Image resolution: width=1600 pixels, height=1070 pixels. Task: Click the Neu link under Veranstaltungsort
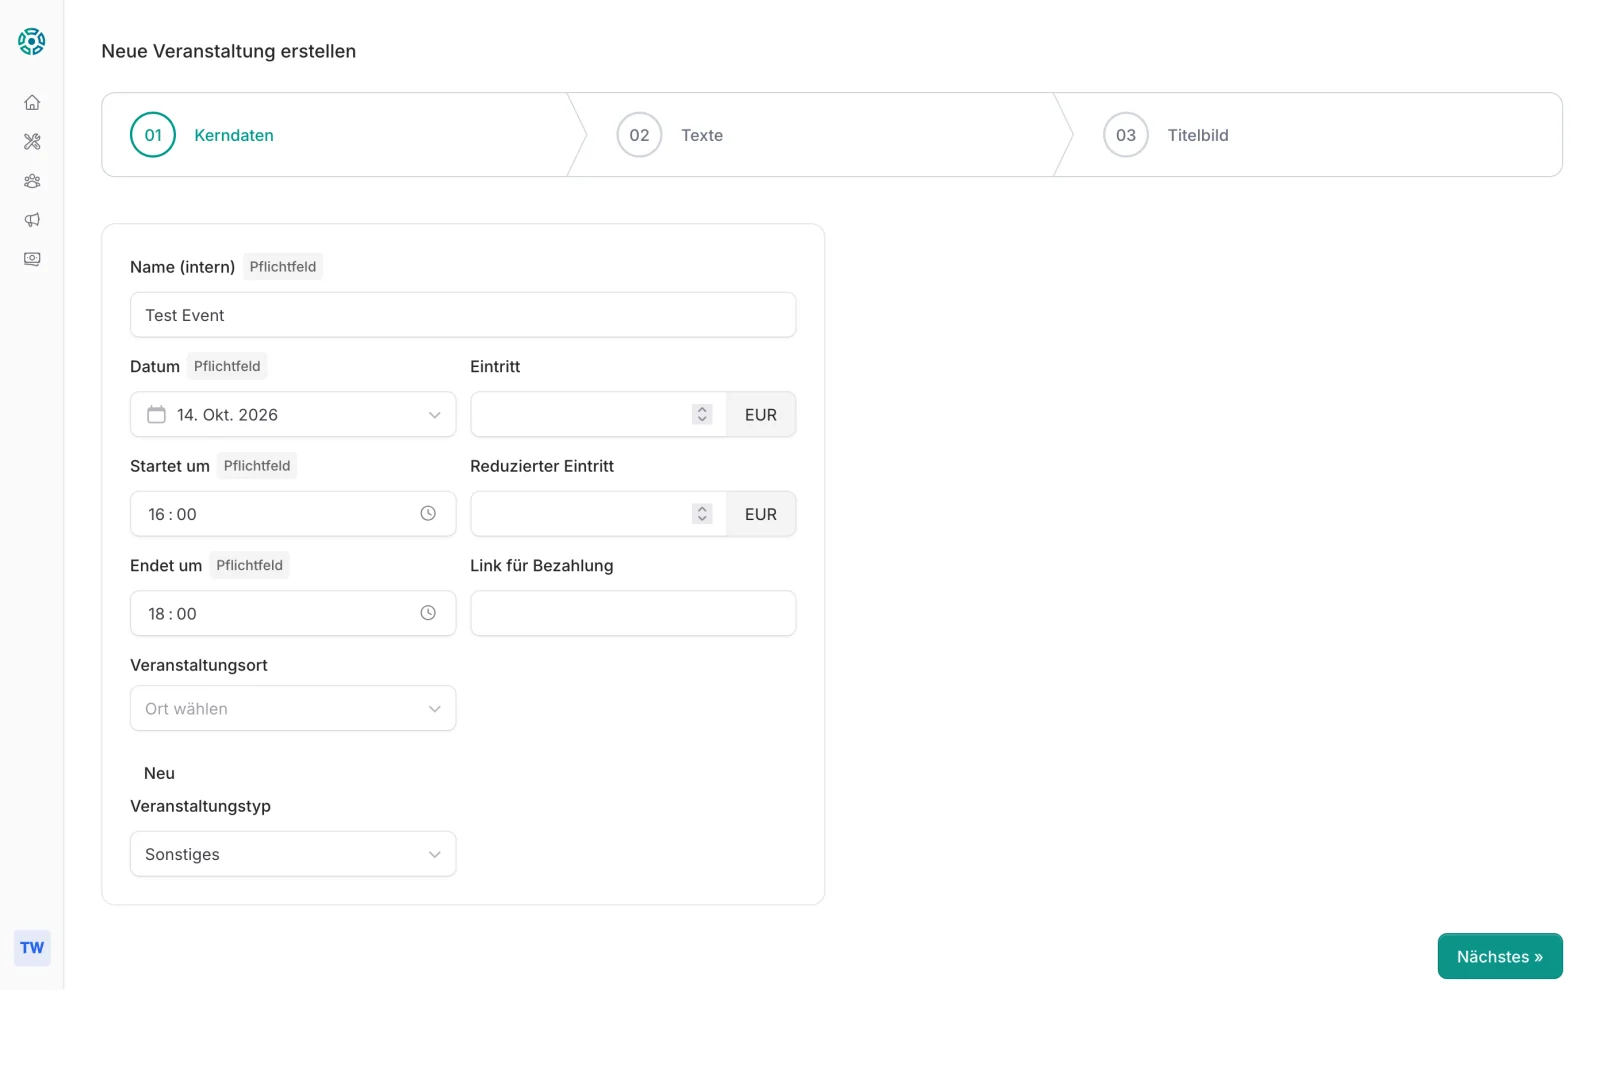pyautogui.click(x=159, y=773)
